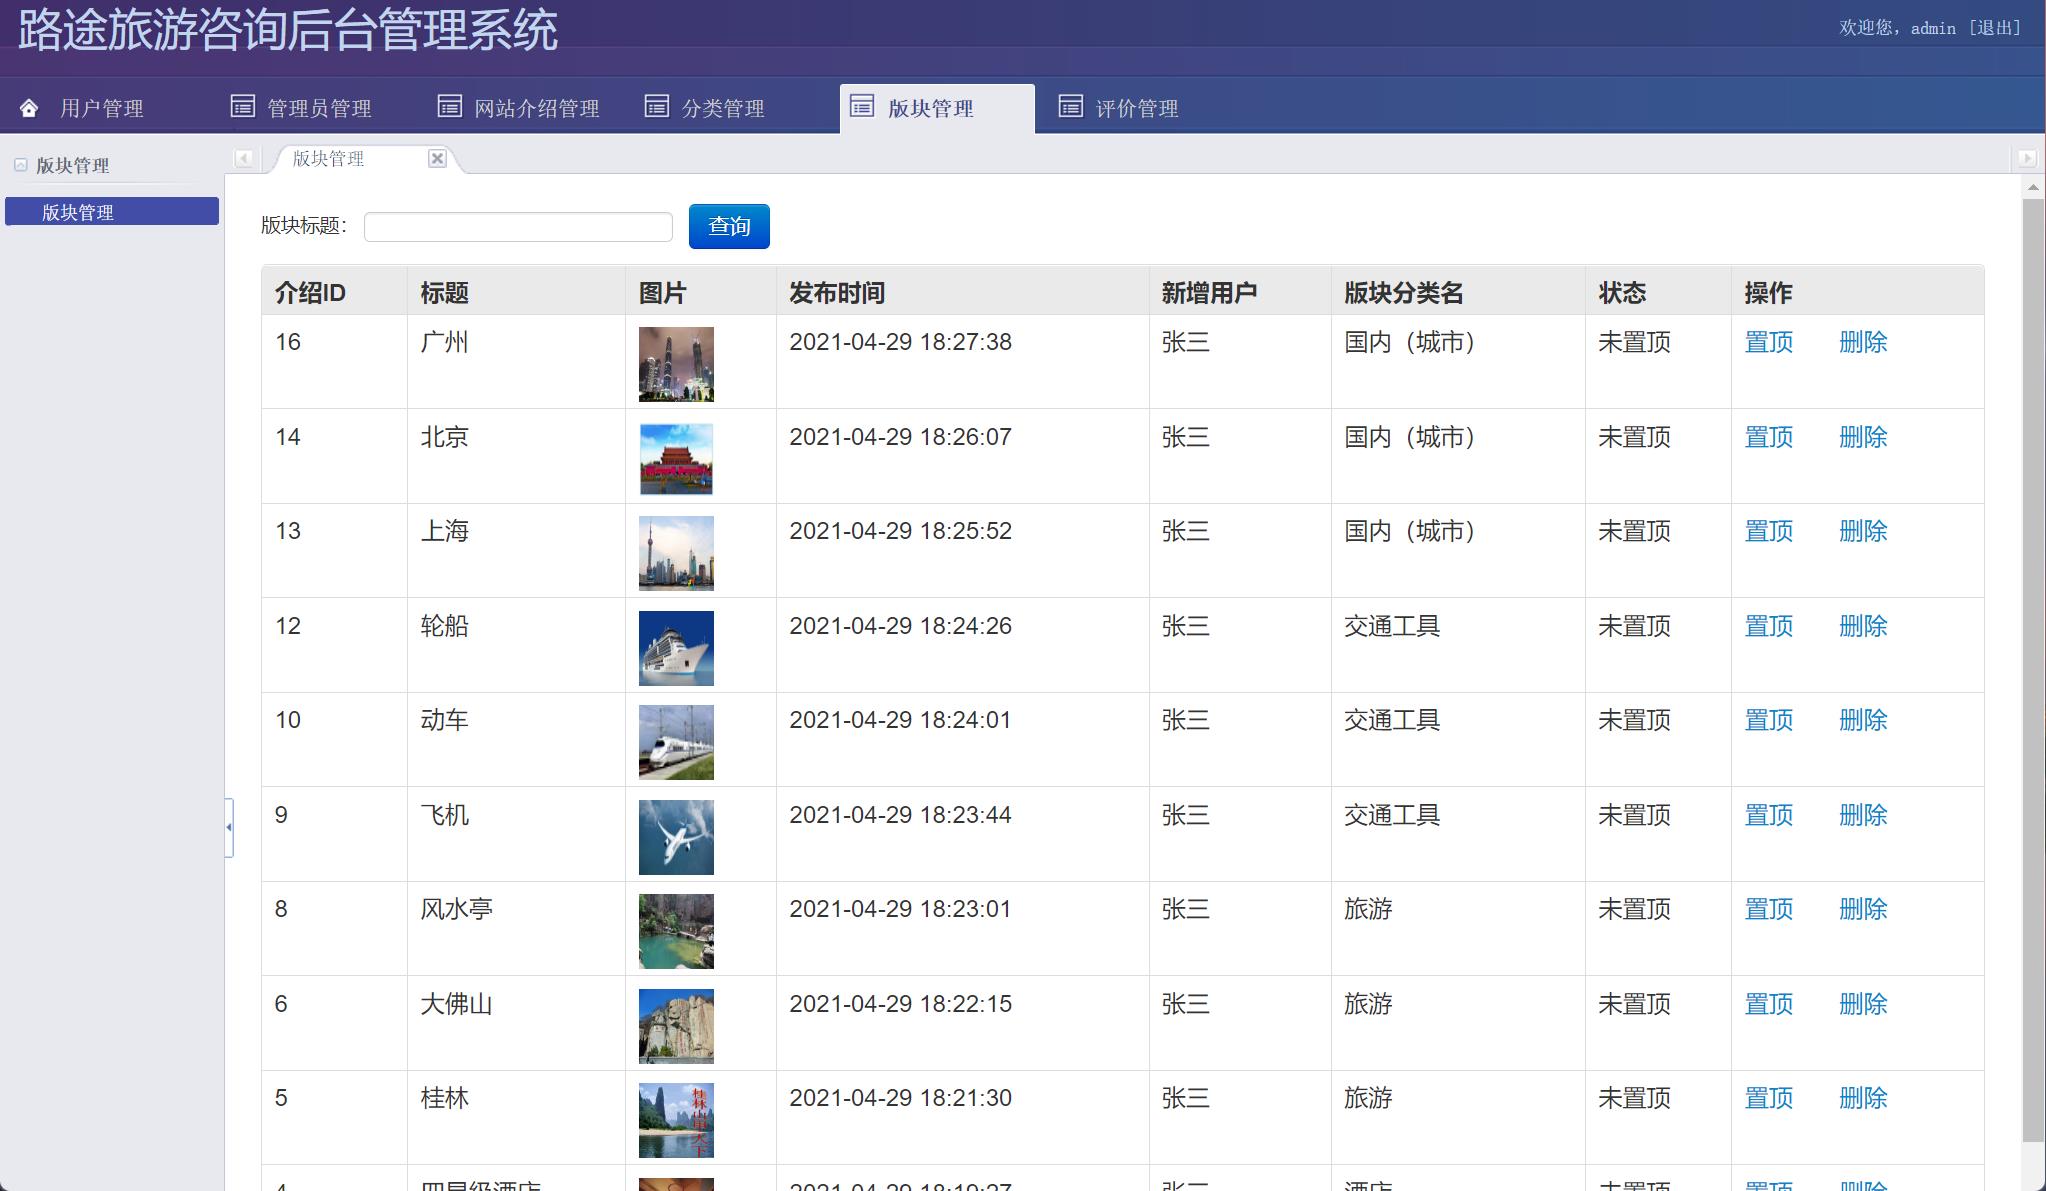
Task: Click the left arrow icon in the tab bar
Action: coord(243,158)
